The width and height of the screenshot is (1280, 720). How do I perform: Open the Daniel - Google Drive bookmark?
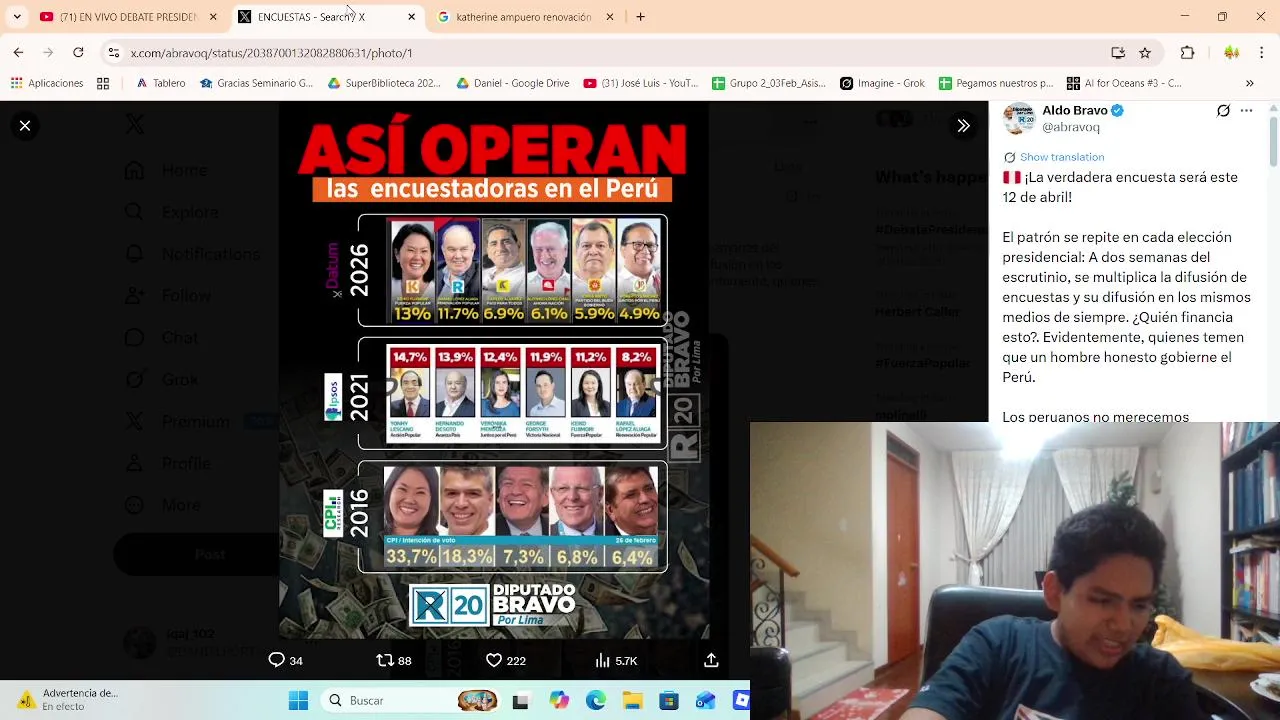click(x=513, y=83)
